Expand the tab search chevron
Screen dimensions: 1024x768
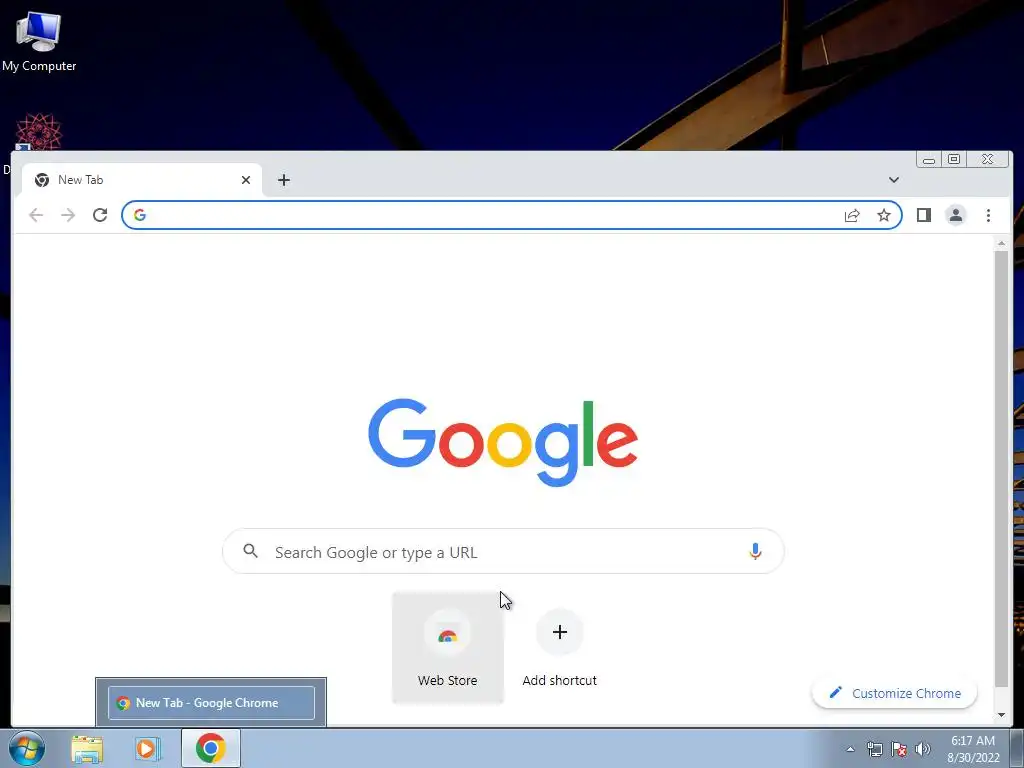pyautogui.click(x=893, y=180)
